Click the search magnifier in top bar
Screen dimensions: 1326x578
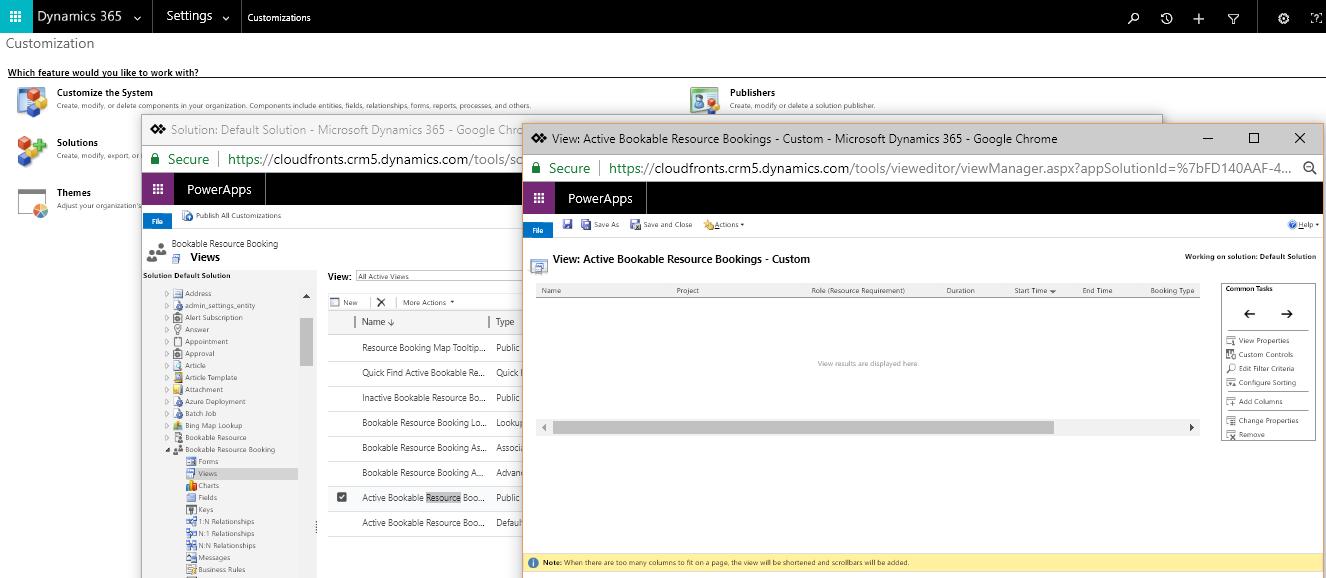coord(1133,18)
